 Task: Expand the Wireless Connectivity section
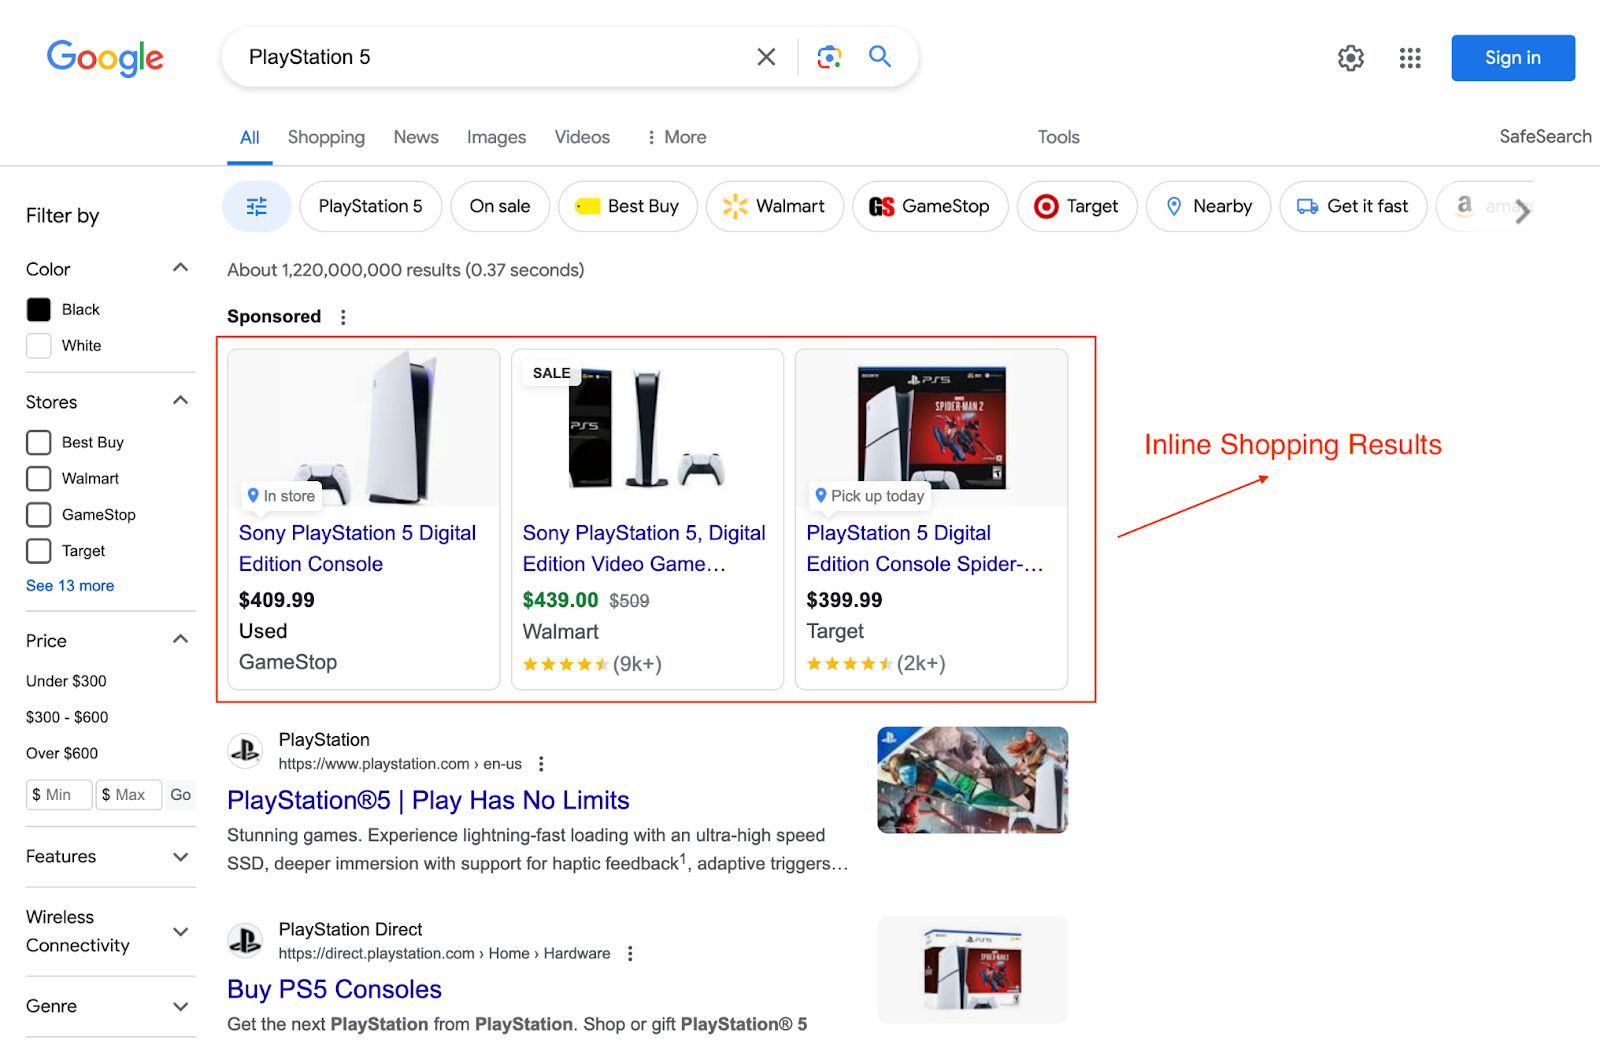181,932
